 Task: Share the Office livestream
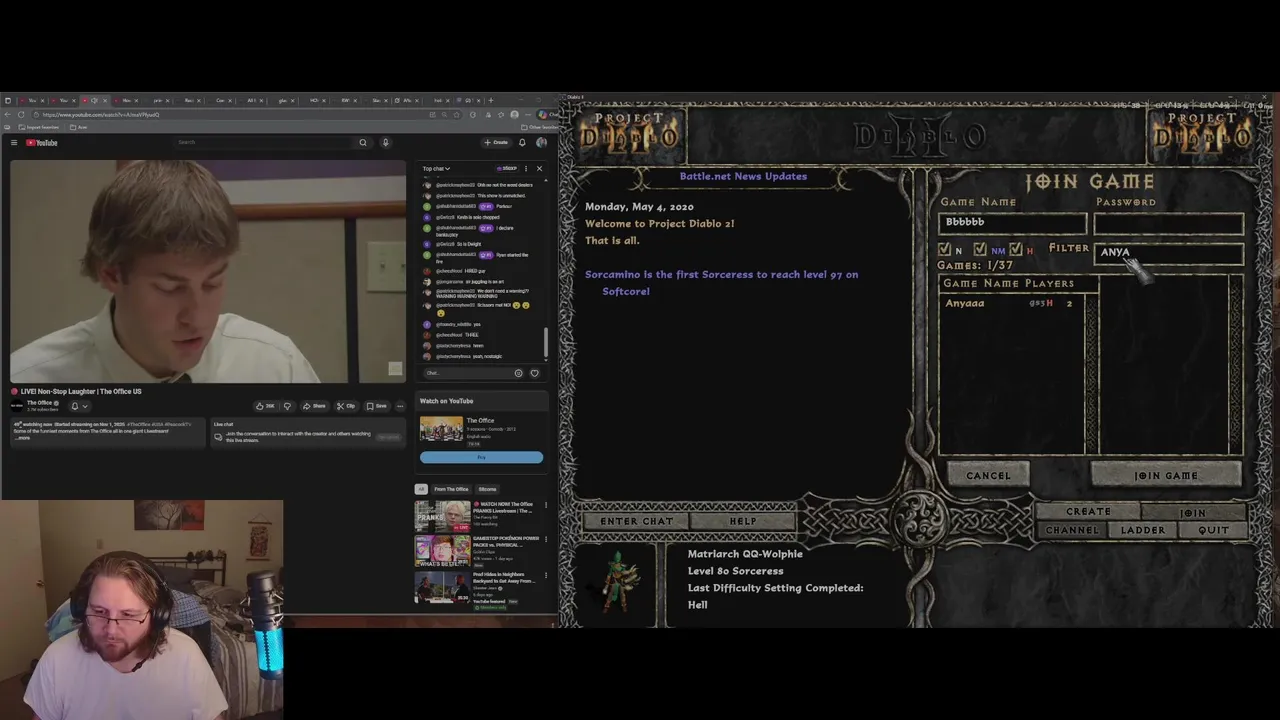316,406
